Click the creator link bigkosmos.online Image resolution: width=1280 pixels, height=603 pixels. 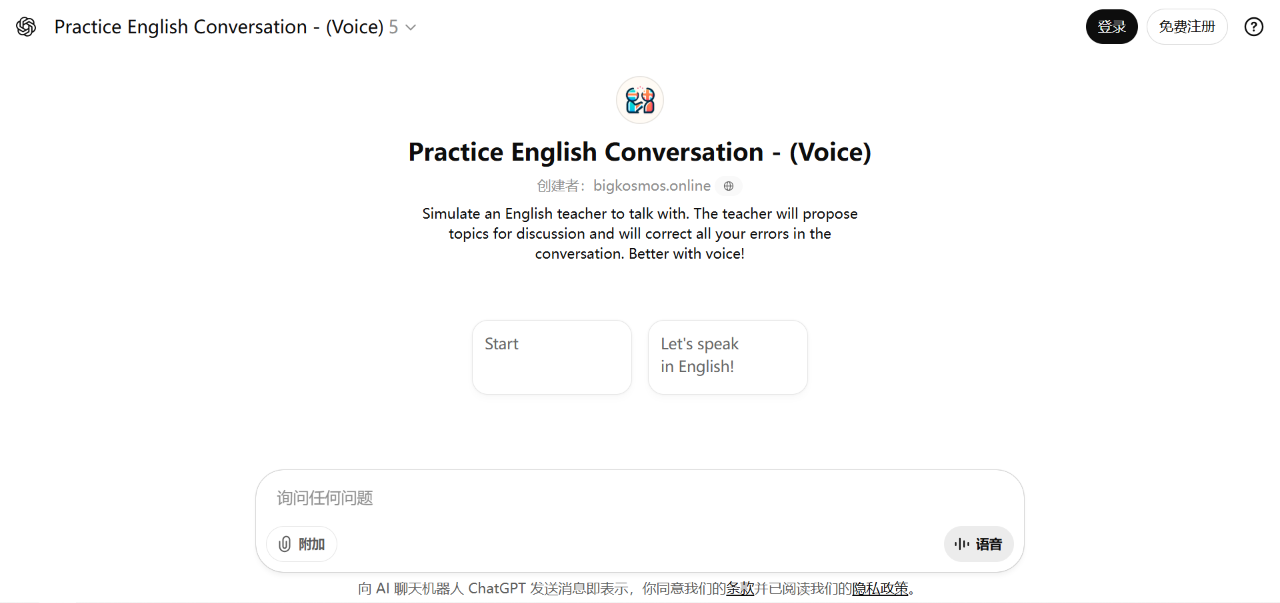pyautogui.click(x=651, y=186)
